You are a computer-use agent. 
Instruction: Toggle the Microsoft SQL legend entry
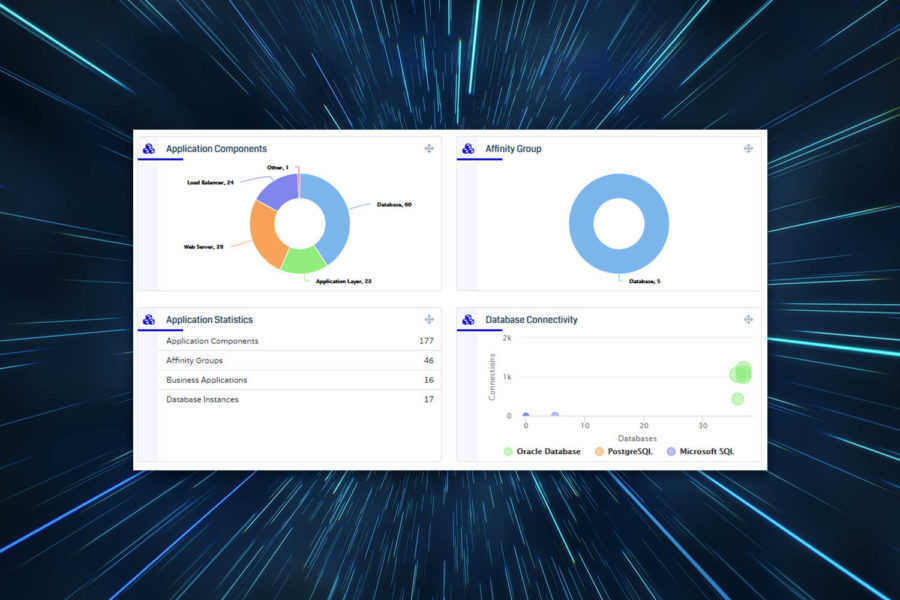pos(700,451)
